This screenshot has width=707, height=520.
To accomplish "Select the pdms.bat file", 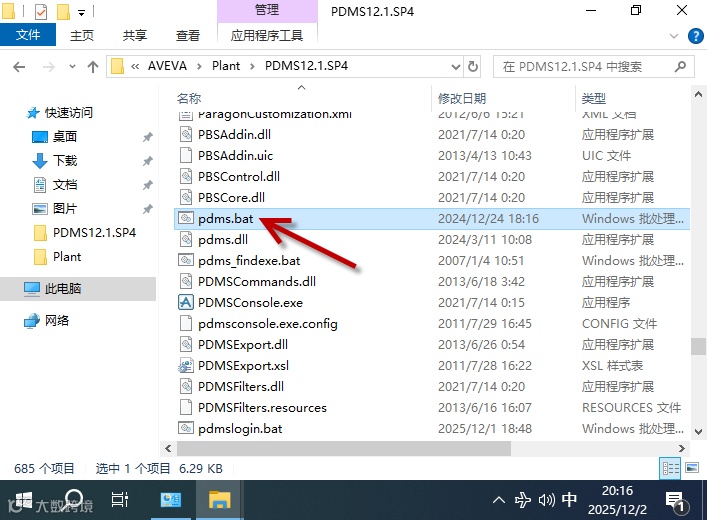I will point(225,219).
